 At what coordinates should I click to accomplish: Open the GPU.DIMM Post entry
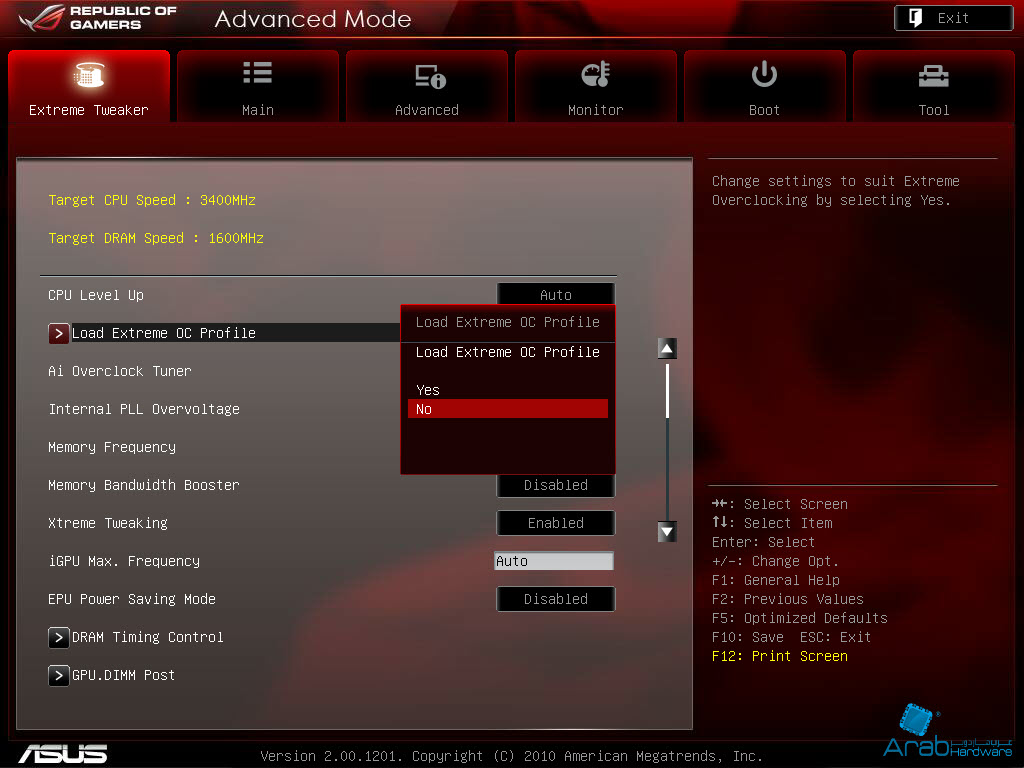point(123,675)
